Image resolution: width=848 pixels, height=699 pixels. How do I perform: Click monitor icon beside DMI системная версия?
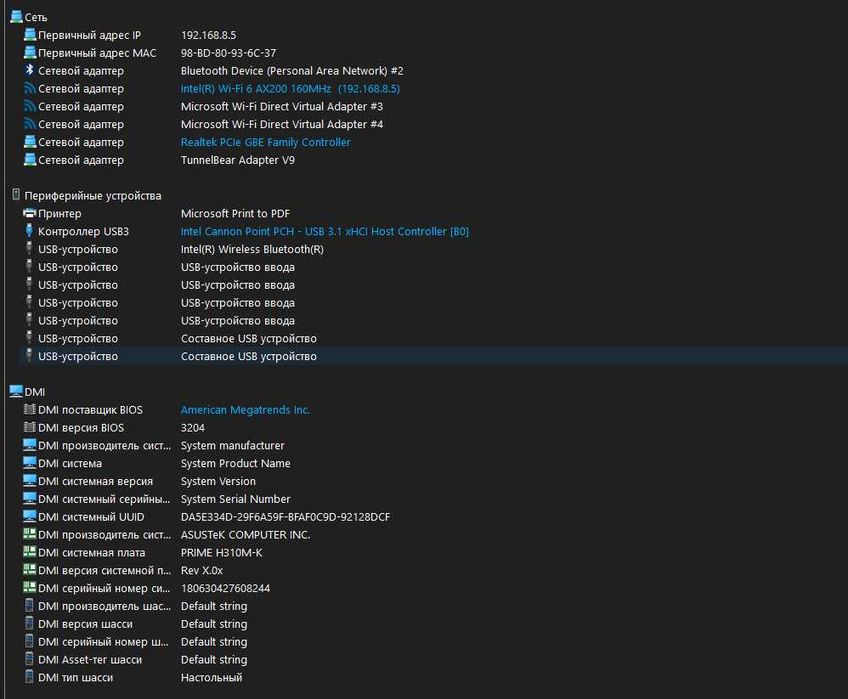[x=30, y=481]
